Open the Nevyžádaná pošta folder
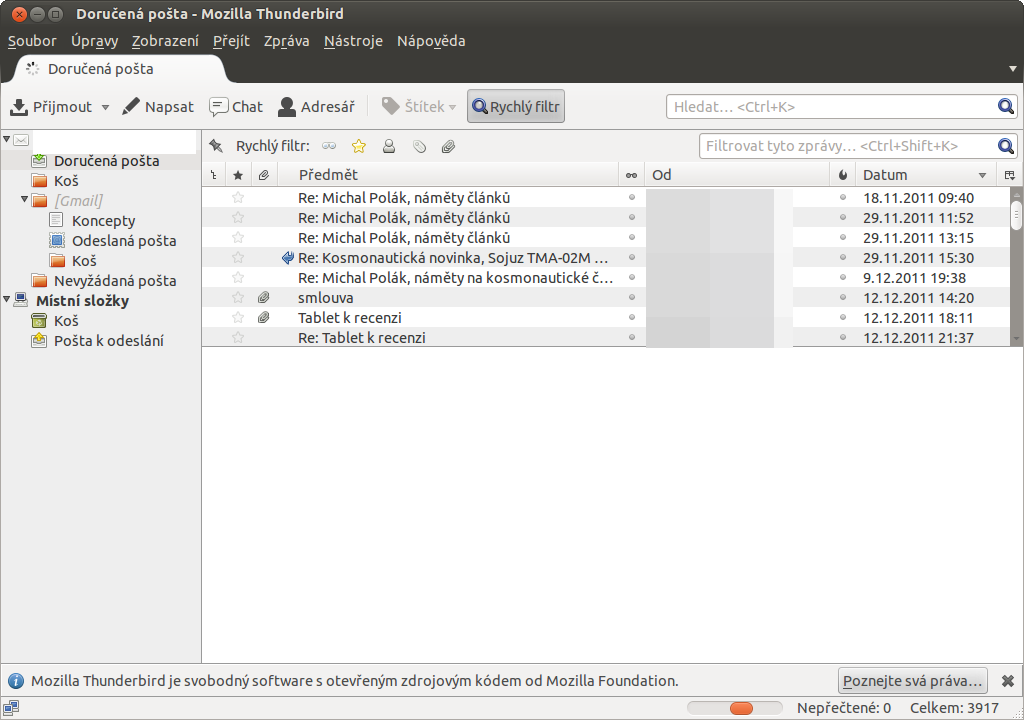The height and width of the screenshot is (720, 1024). (x=115, y=280)
